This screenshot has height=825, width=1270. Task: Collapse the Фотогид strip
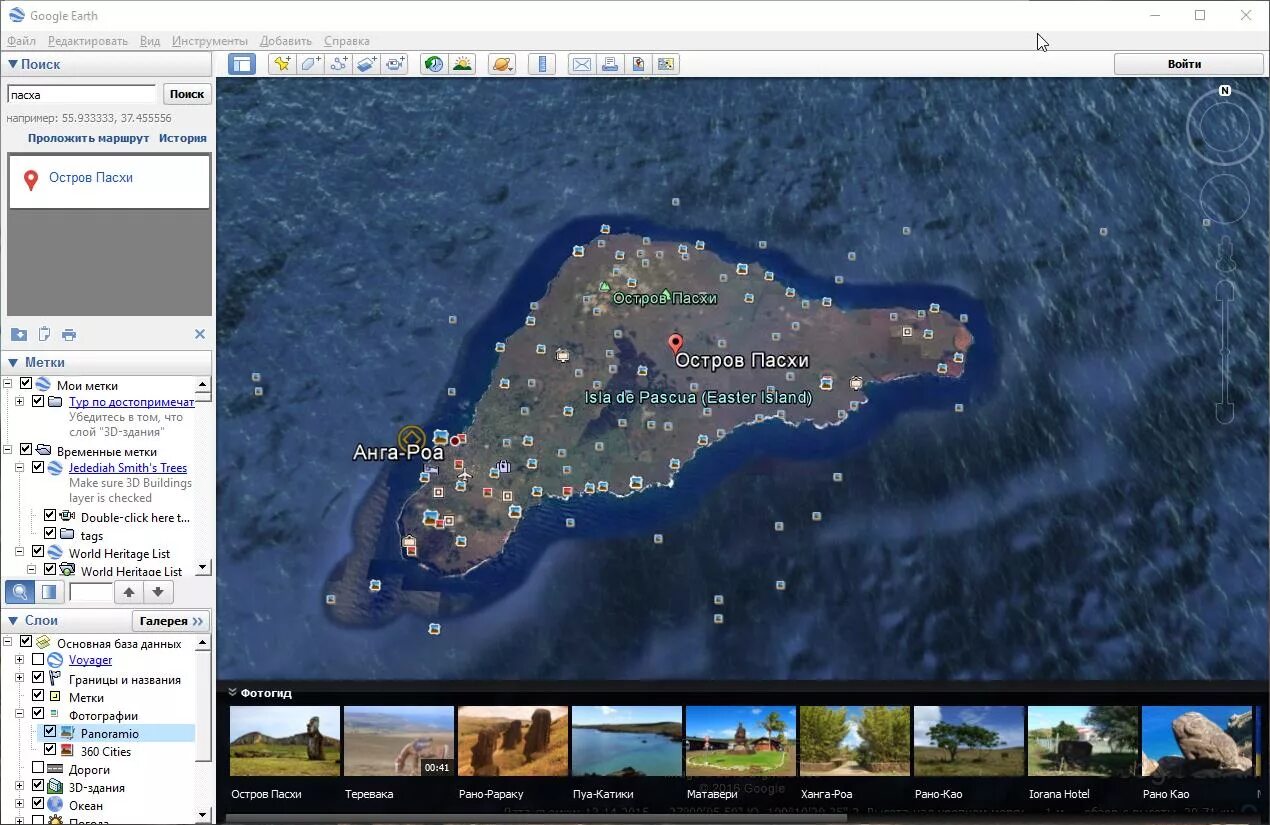232,692
